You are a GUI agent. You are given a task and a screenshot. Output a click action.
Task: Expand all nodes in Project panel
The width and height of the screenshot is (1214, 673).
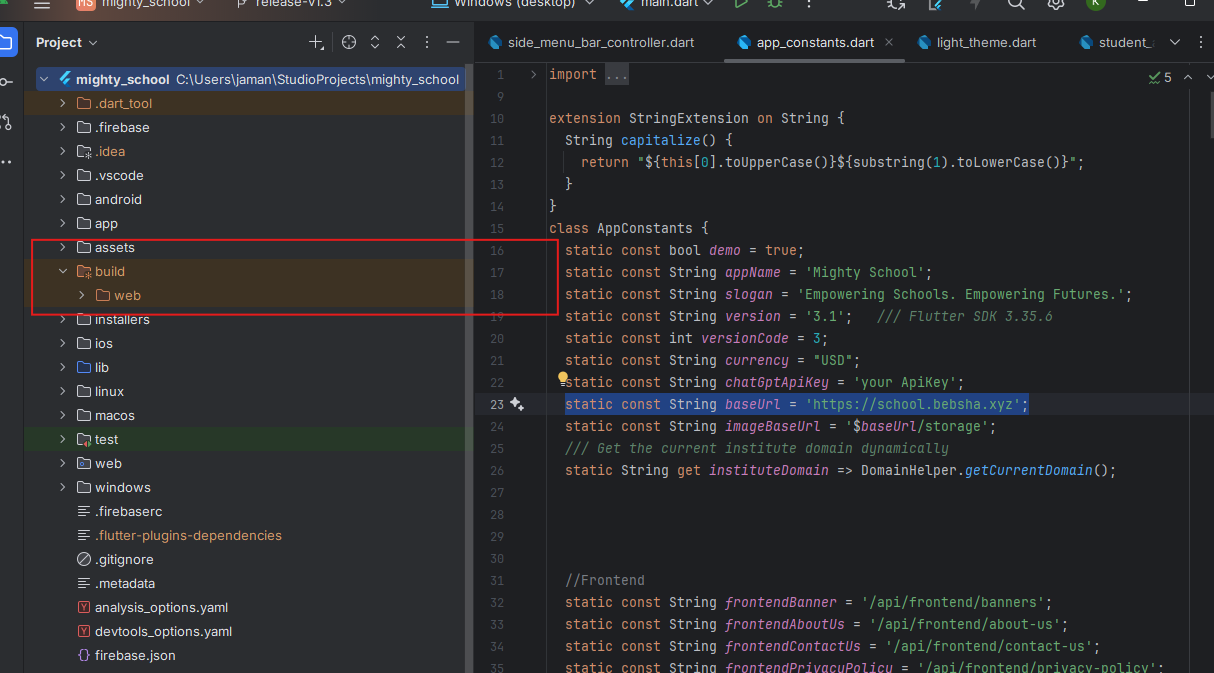click(x=375, y=42)
